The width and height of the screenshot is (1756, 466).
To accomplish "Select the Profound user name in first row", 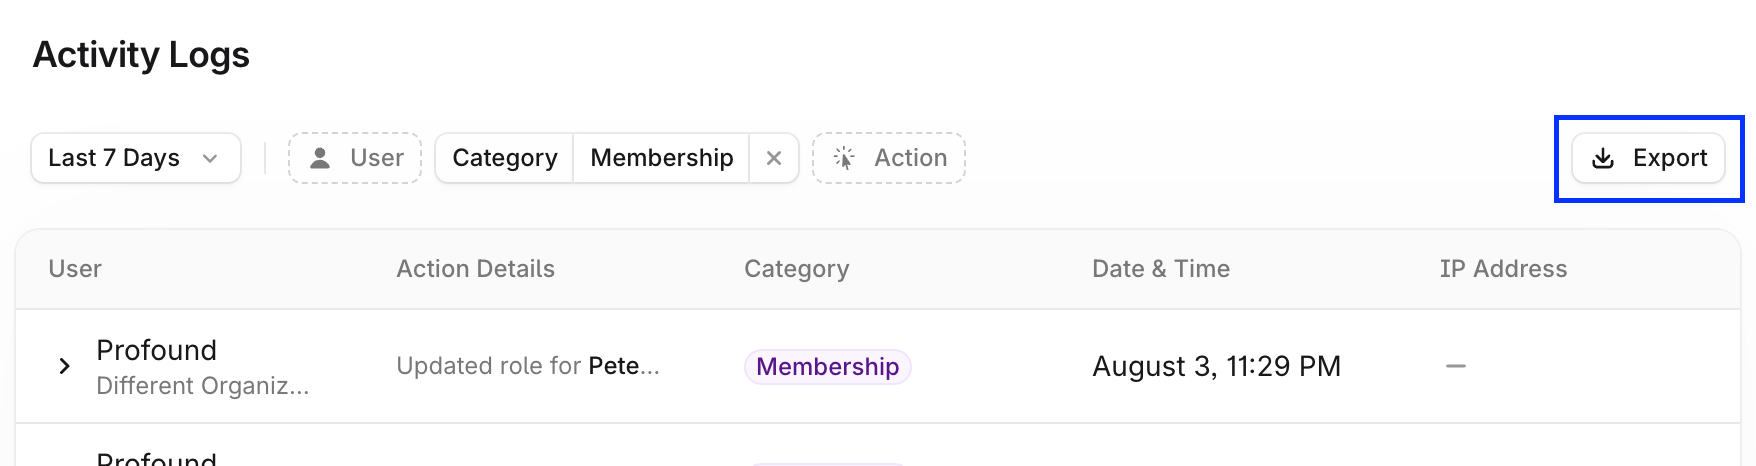I will click(x=157, y=350).
